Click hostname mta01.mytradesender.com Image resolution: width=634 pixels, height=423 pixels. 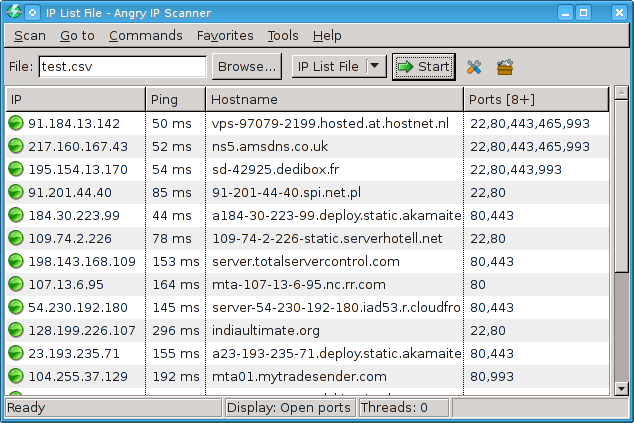coord(299,377)
